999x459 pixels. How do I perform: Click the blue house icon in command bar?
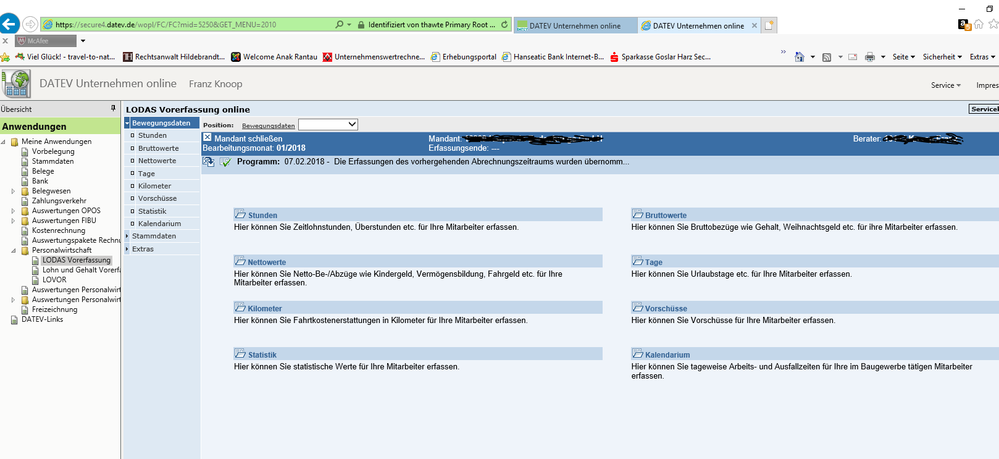[800, 57]
